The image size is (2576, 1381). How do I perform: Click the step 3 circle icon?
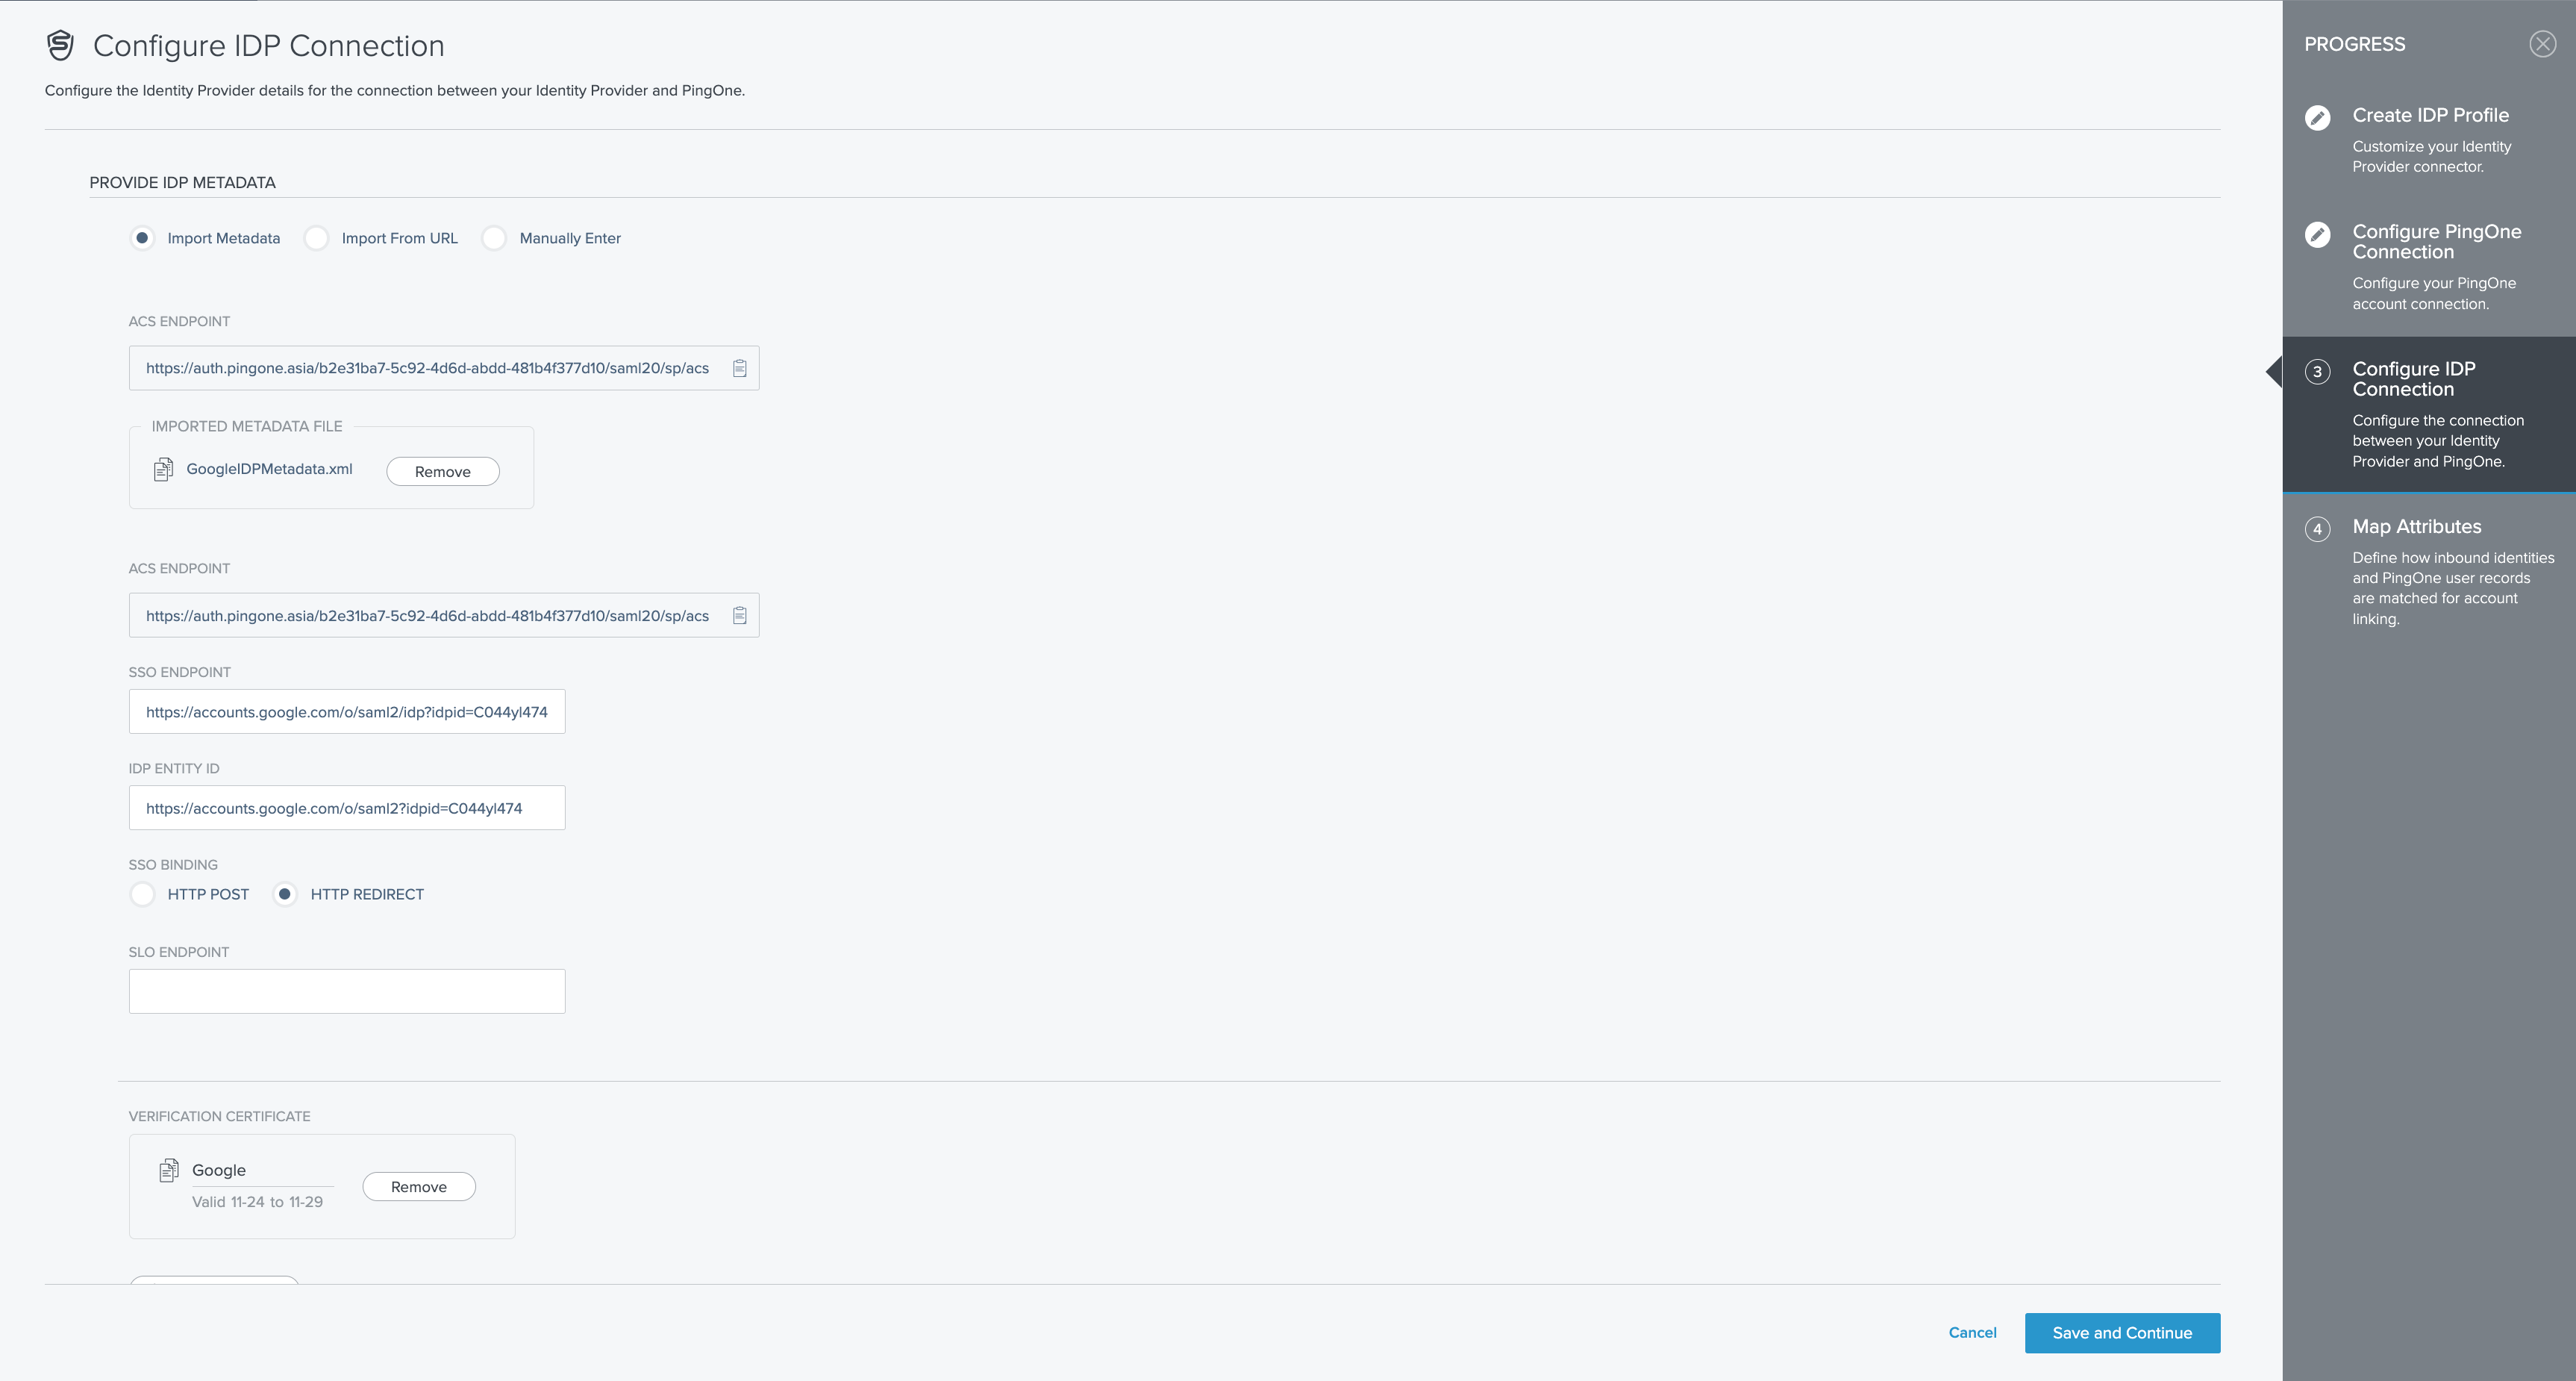pos(2317,372)
